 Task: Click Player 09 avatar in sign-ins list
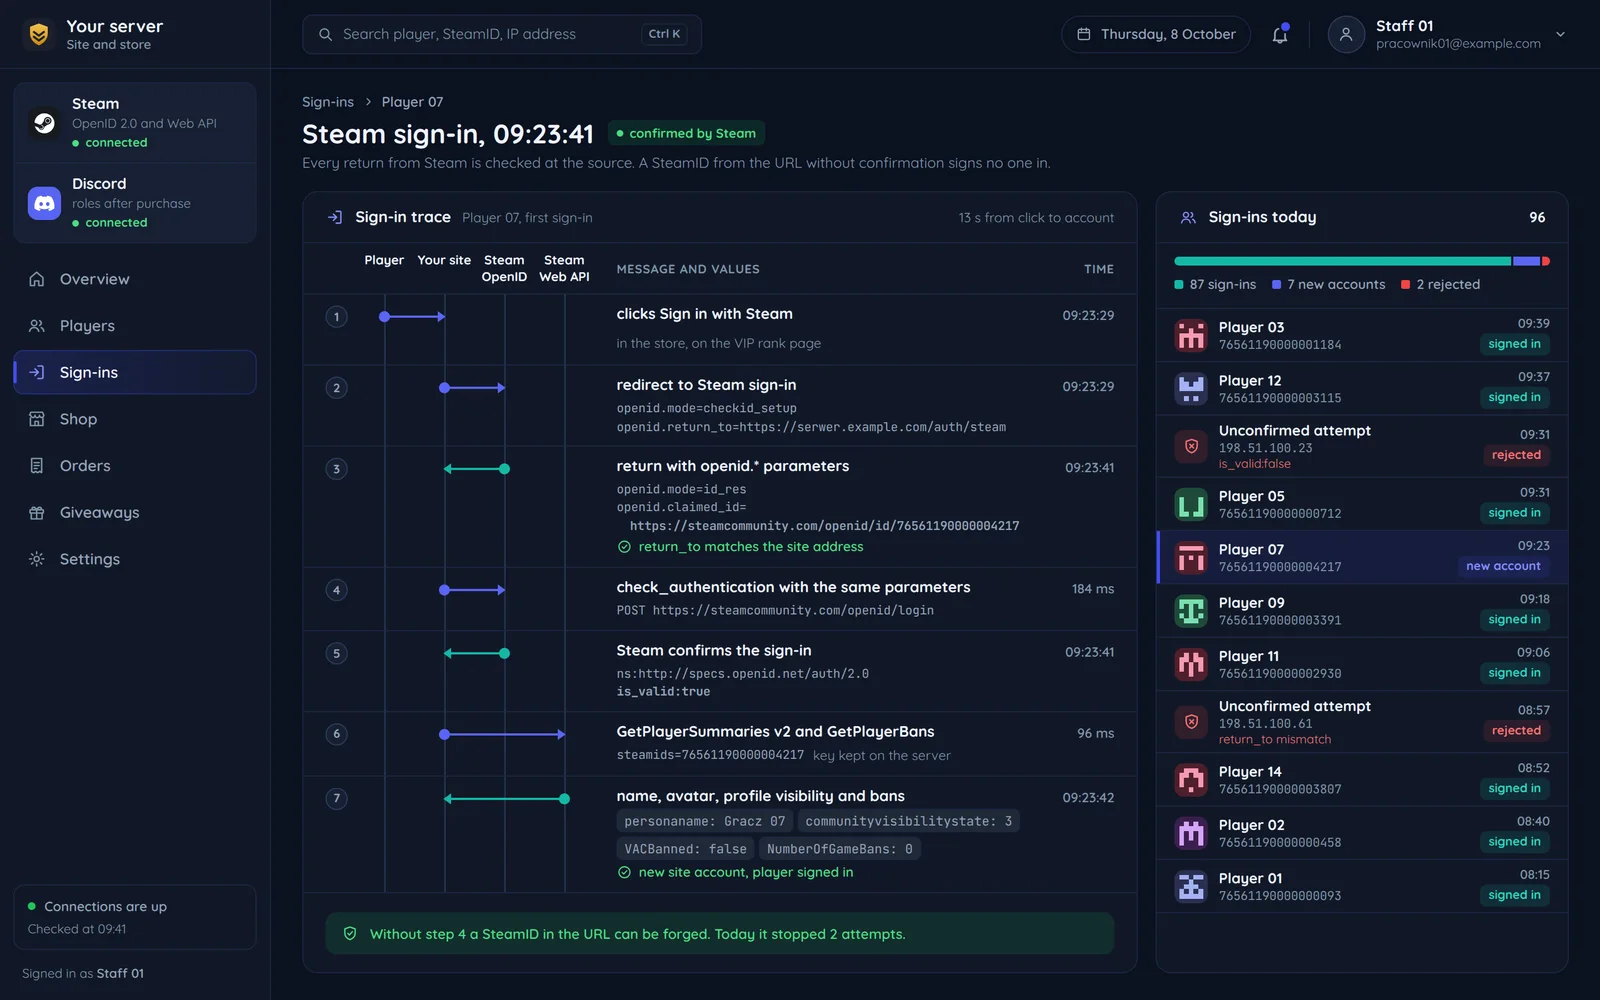tap(1191, 611)
